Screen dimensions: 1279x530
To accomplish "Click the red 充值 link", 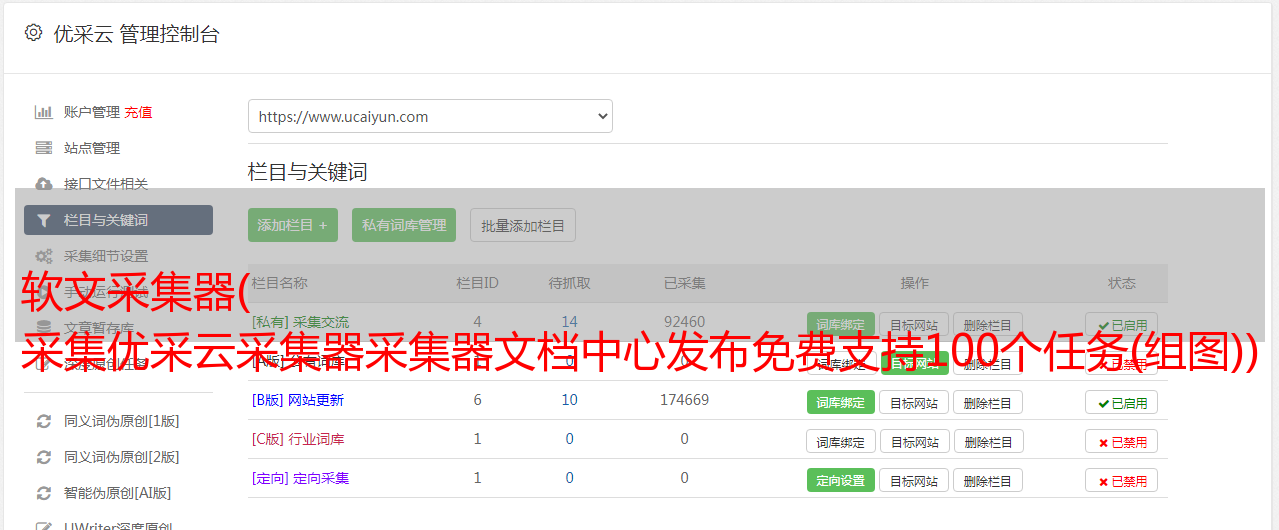I will coord(139,112).
